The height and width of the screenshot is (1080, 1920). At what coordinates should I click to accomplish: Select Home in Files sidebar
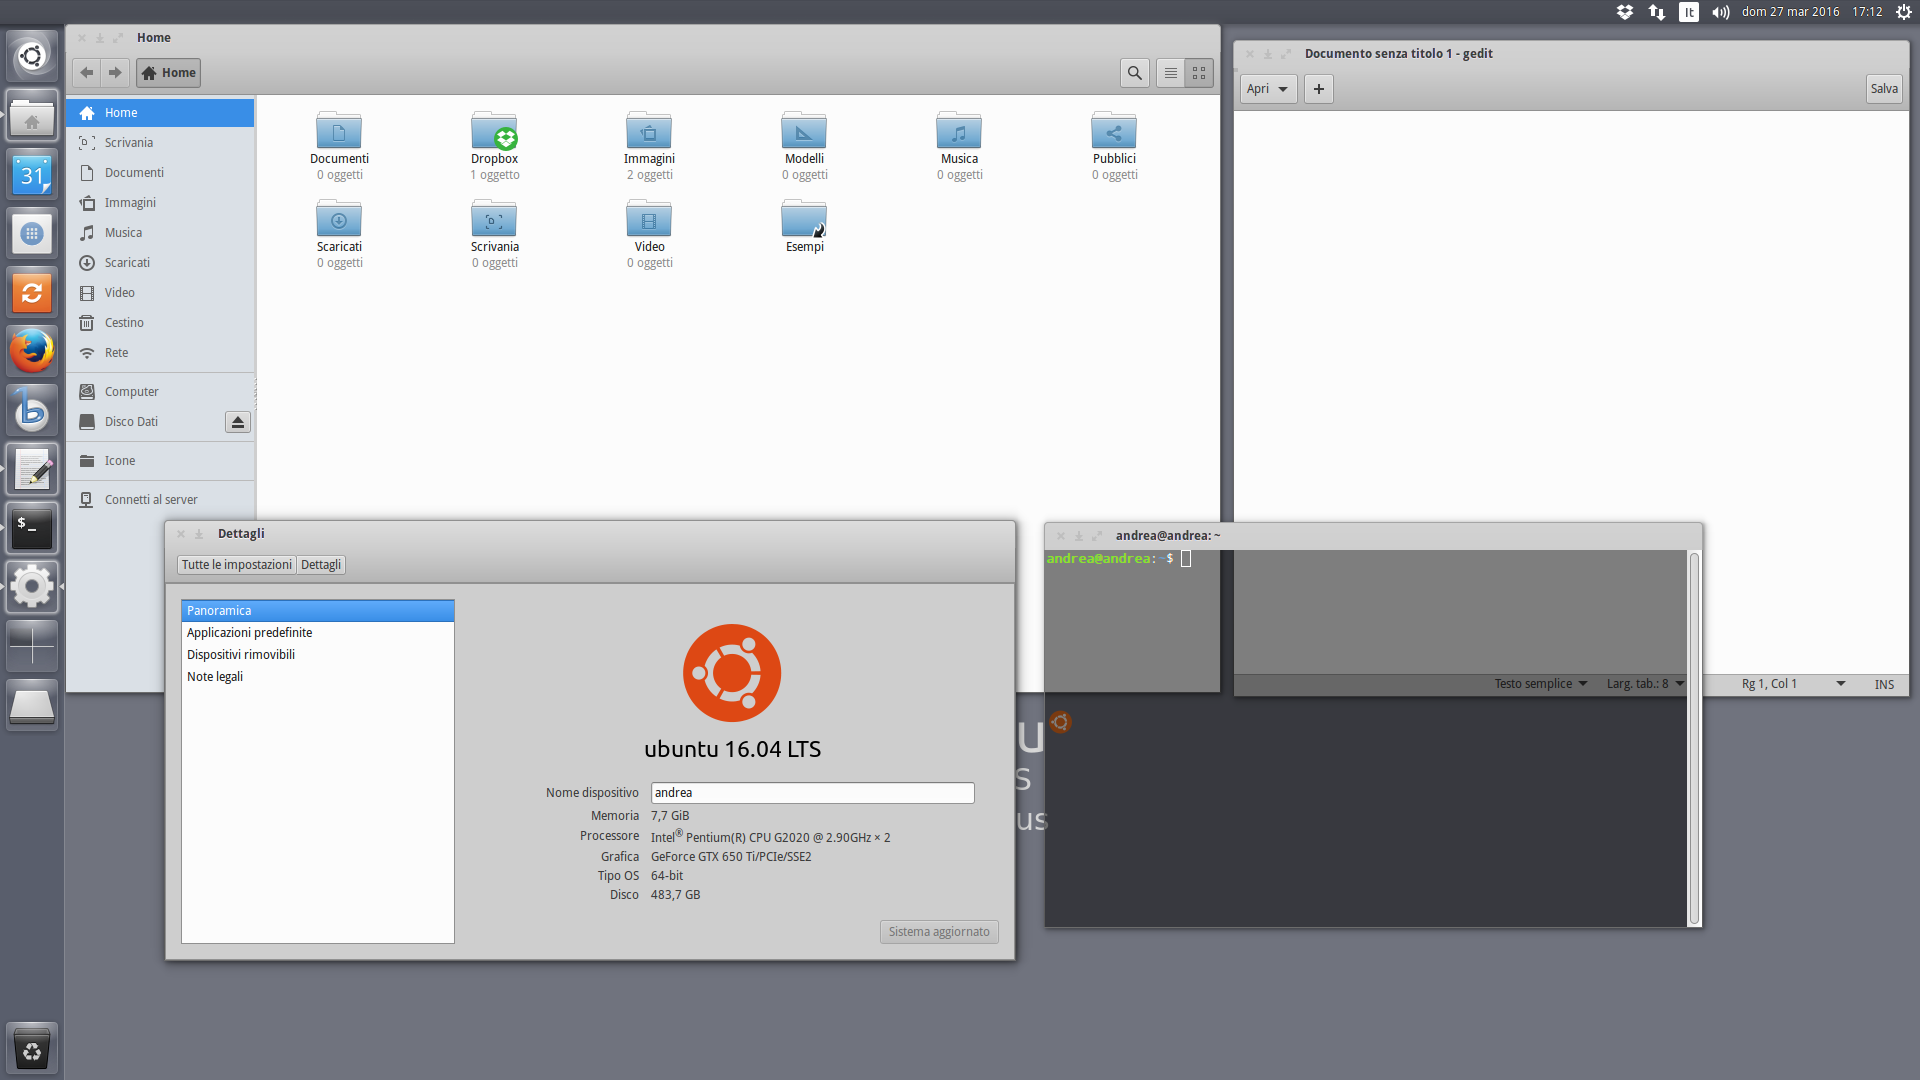coord(160,113)
